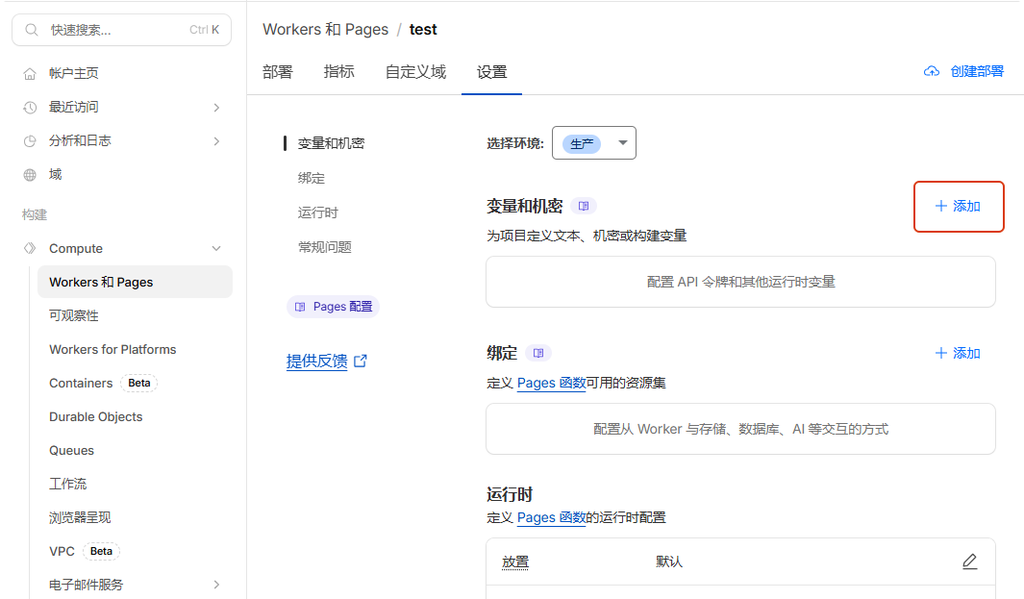1024x599 pixels.
Task: Click the book icon in Pages 配置 badge
Action: 300,307
